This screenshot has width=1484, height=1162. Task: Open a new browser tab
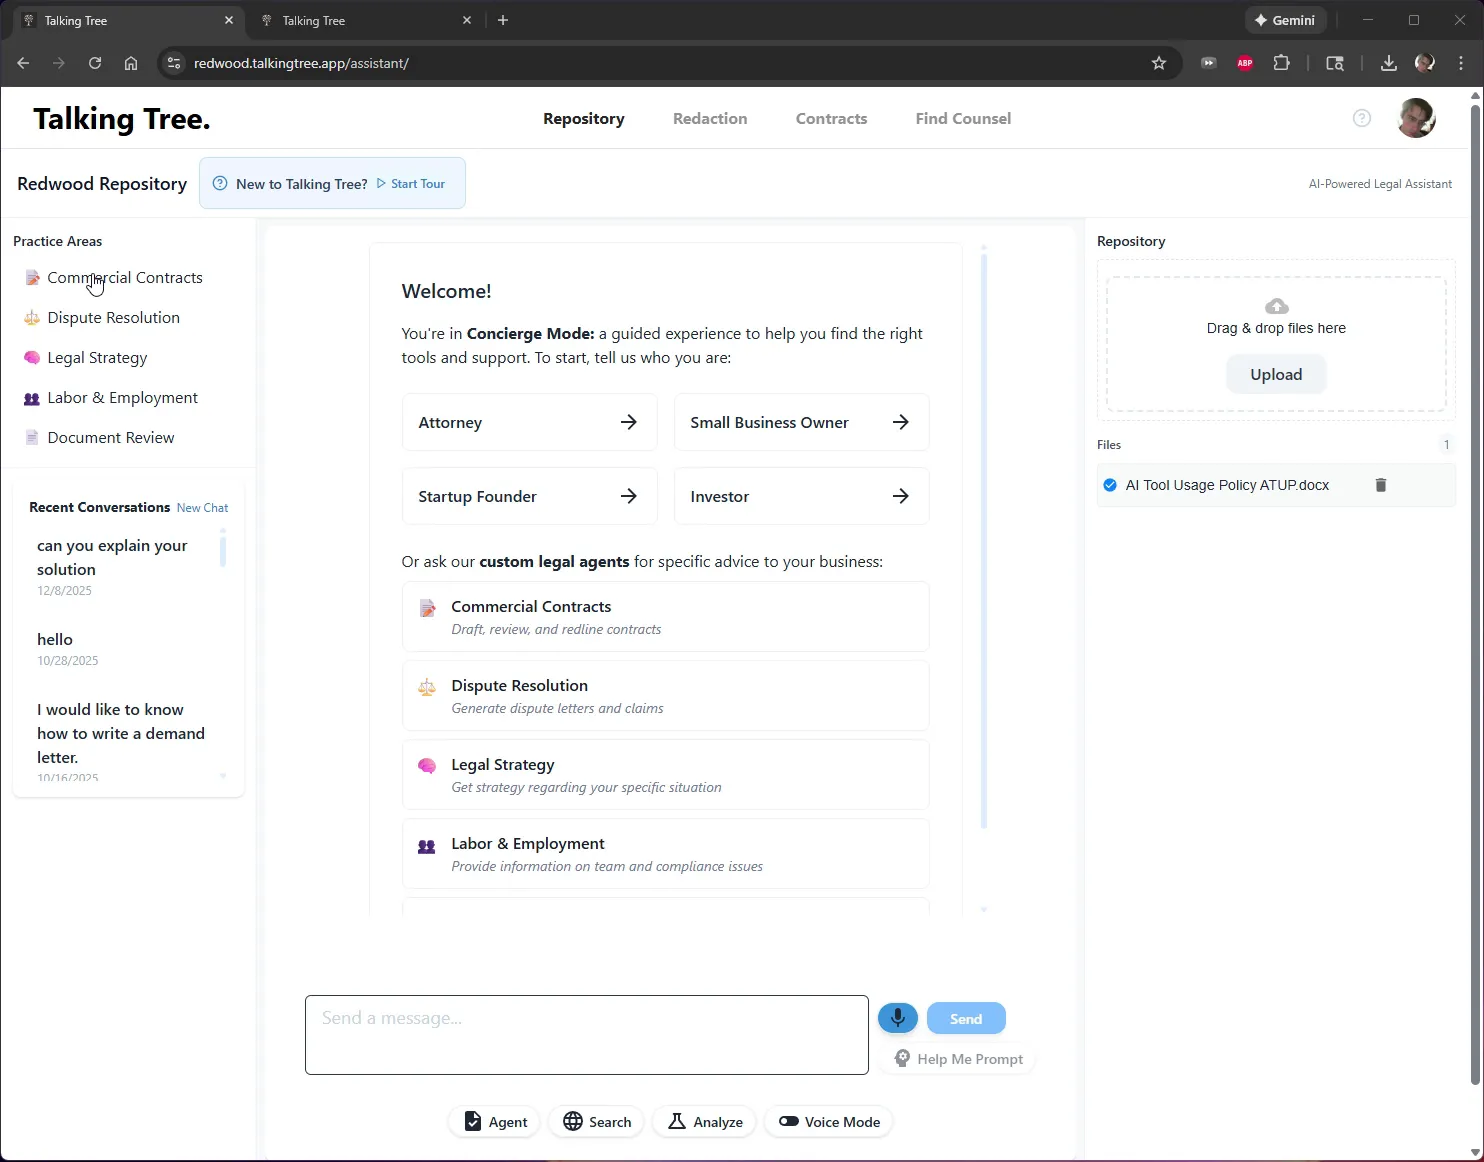click(503, 20)
